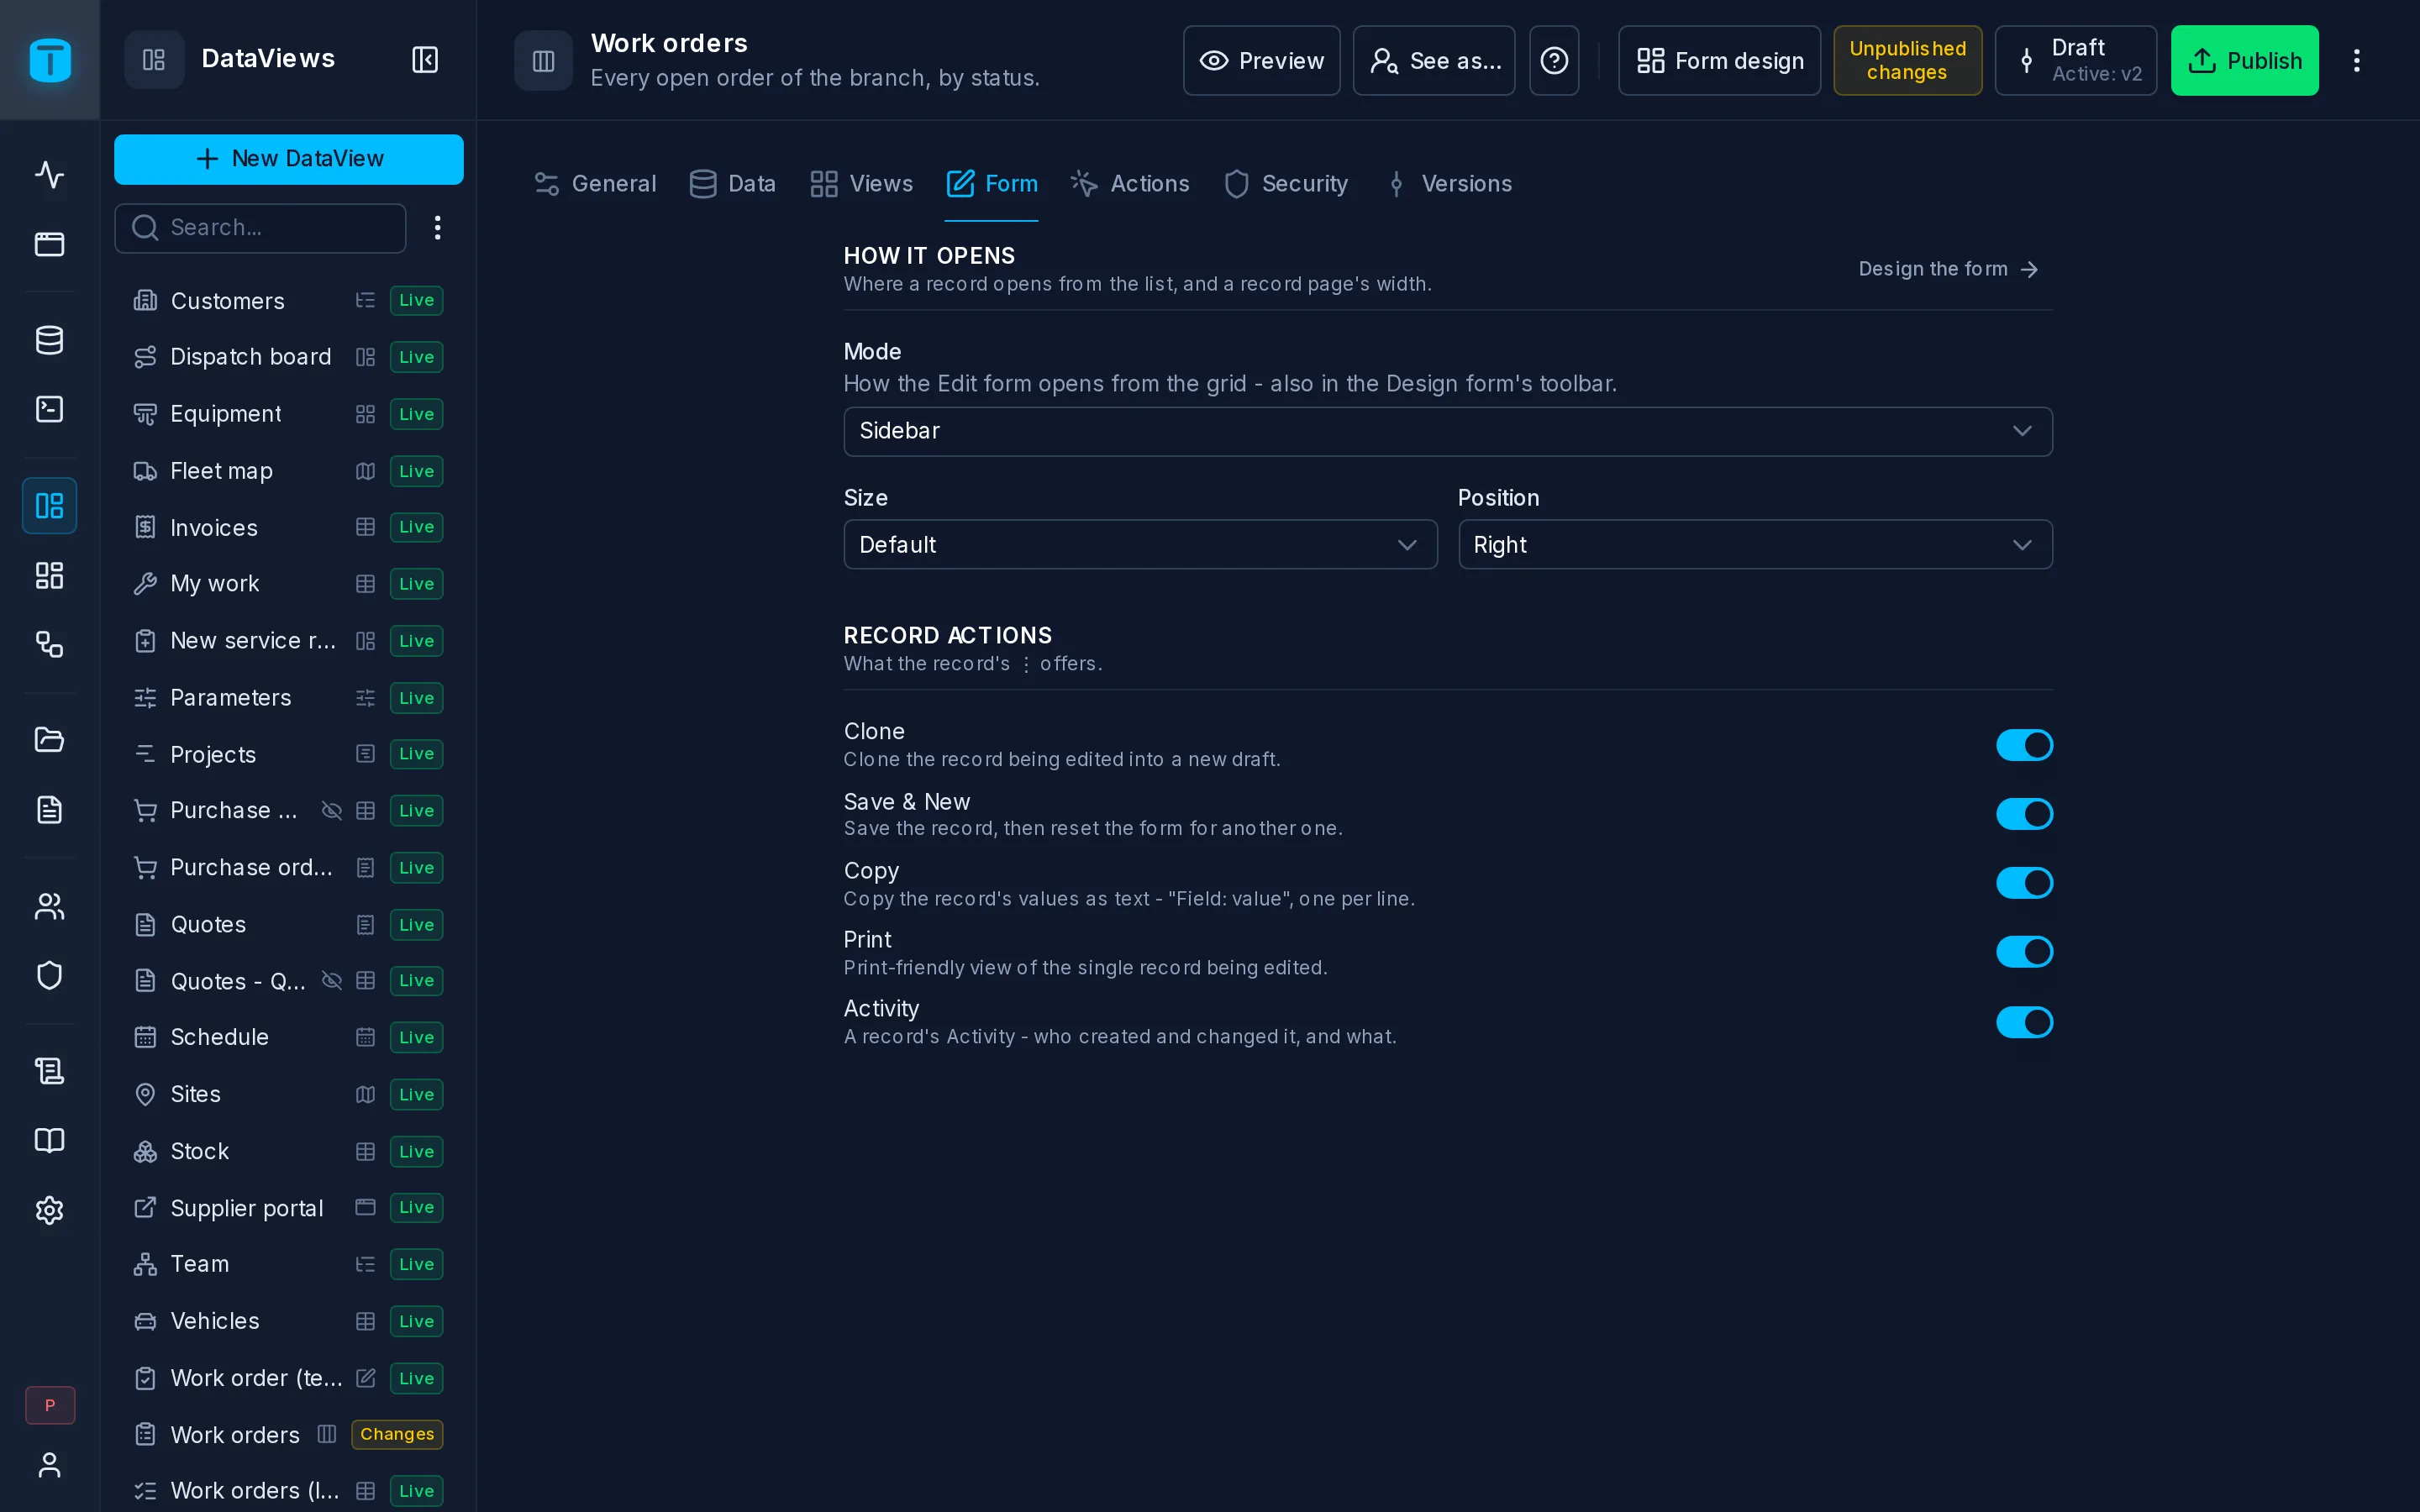2420x1512 pixels.
Task: Click the Search input field
Action: coord(260,228)
